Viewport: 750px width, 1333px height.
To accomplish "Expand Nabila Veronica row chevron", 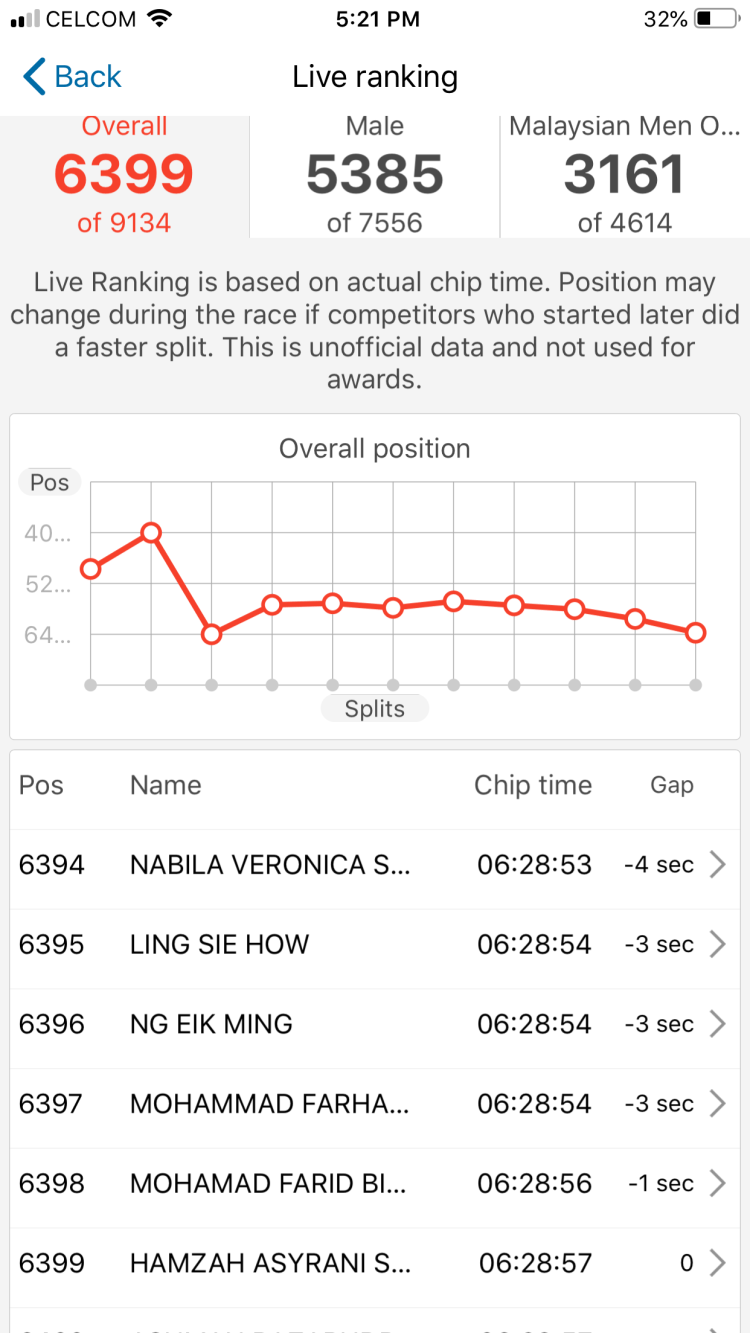I will pyautogui.click(x=717, y=865).
